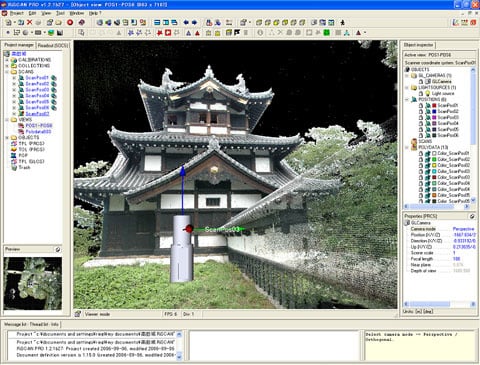The width and height of the screenshot is (480, 365).
Task: Click the maroon icon beside the record button
Action: click(x=81, y=22)
